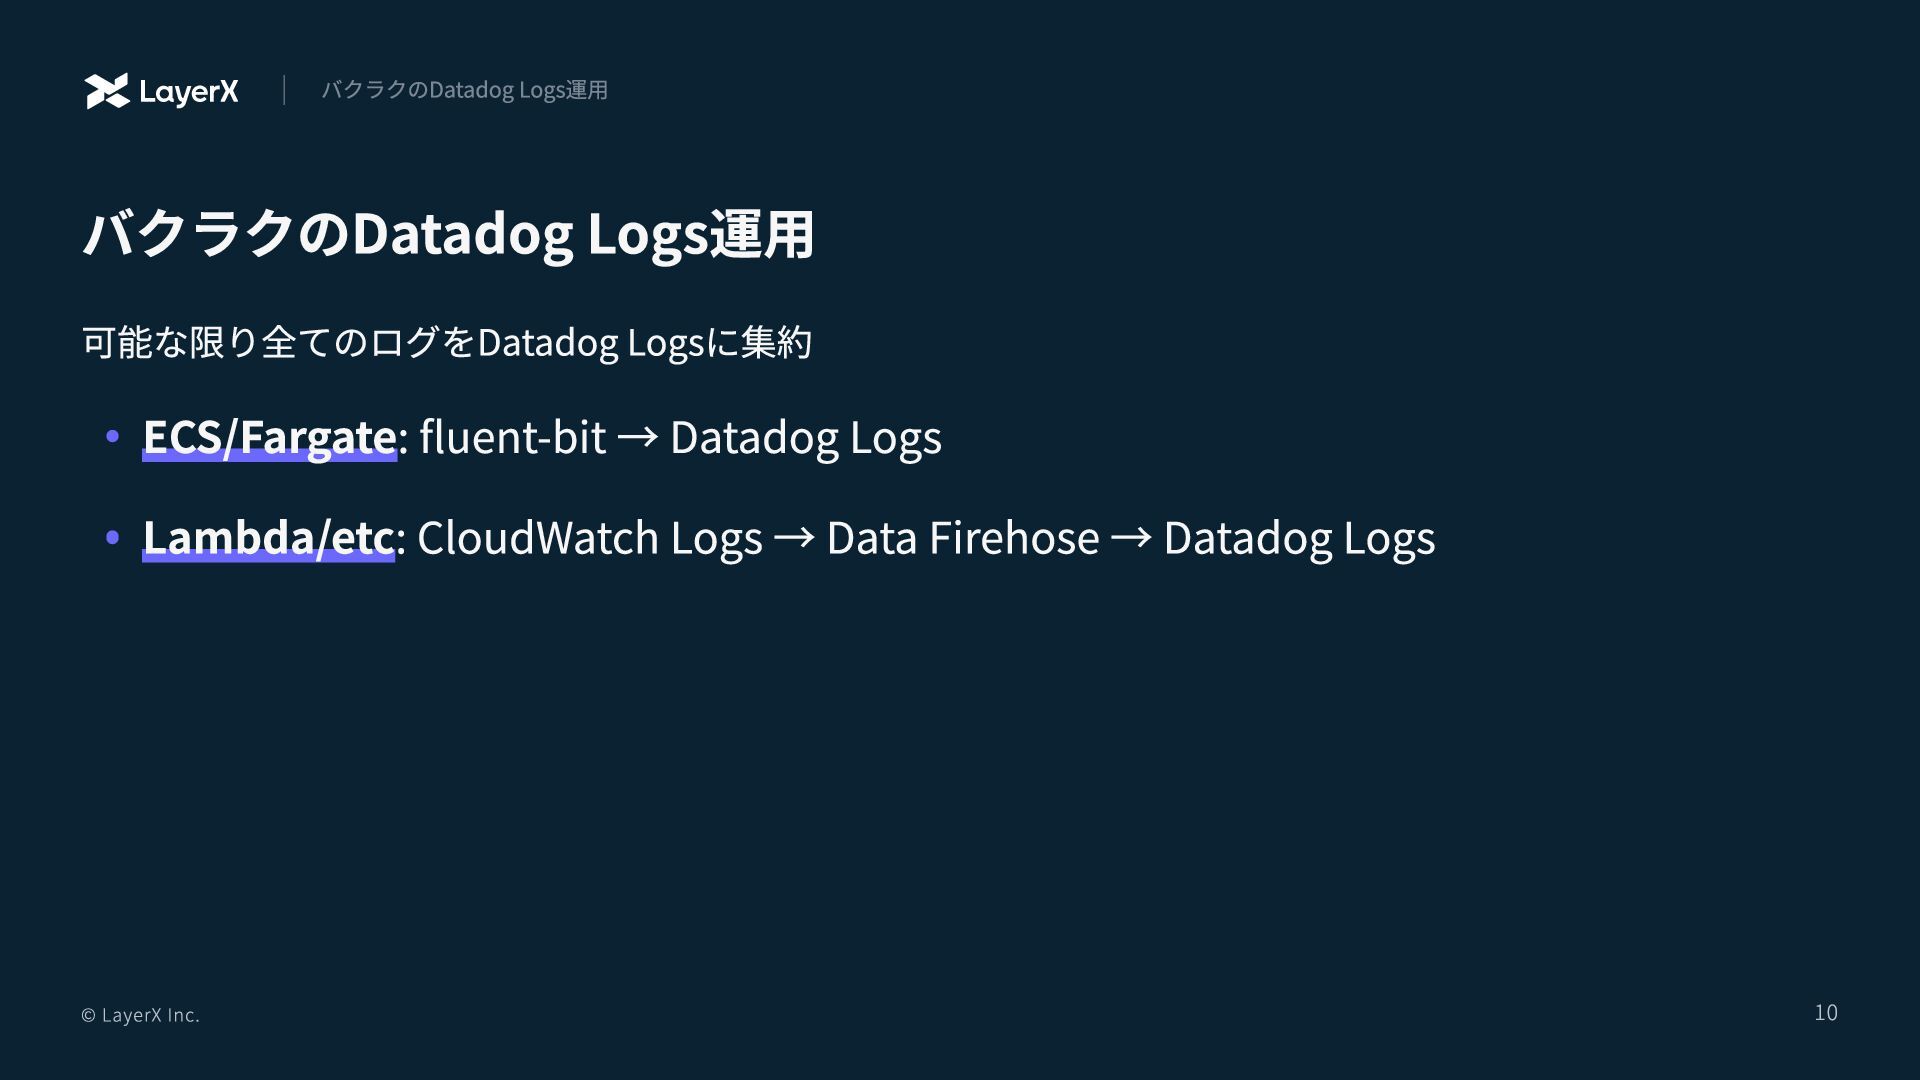Select Datadog Logs in the ECS/Fargate bullet

click(805, 437)
